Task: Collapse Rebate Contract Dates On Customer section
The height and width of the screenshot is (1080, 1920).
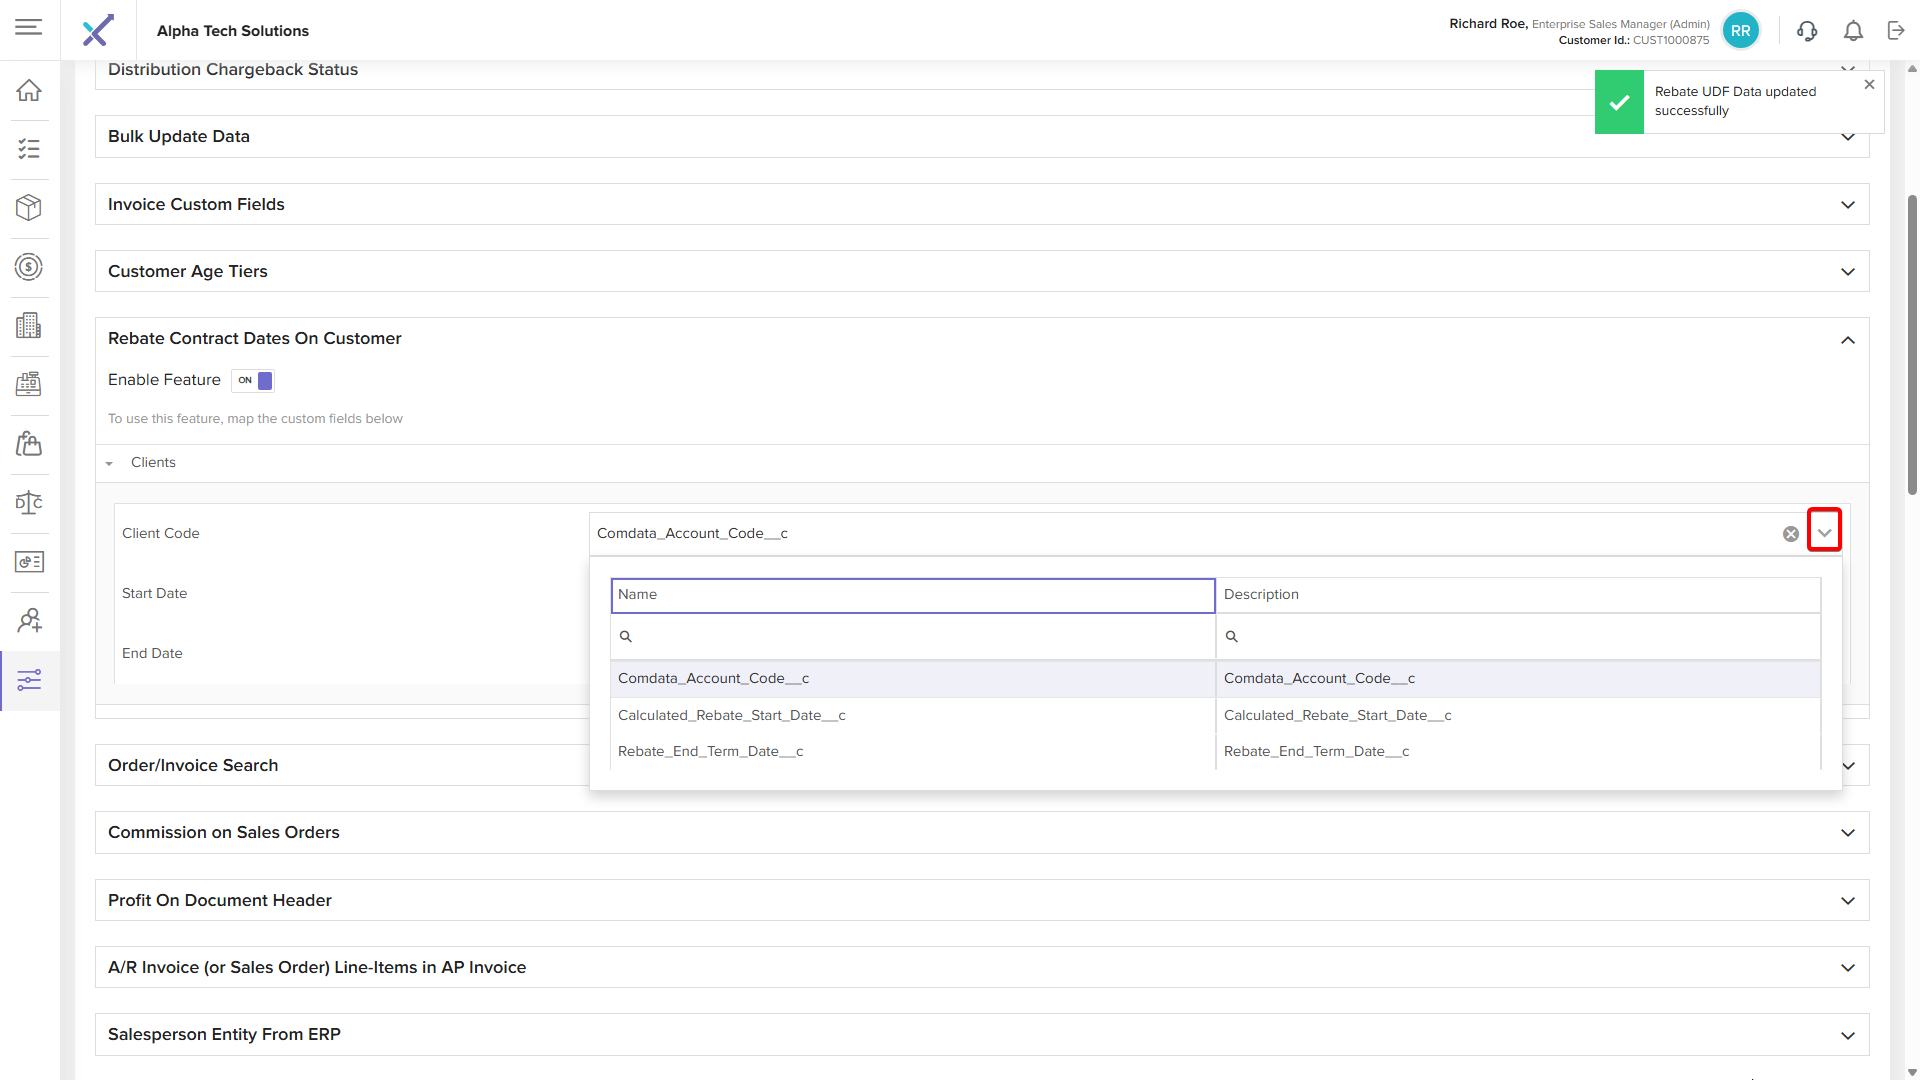Action: [x=1847, y=340]
